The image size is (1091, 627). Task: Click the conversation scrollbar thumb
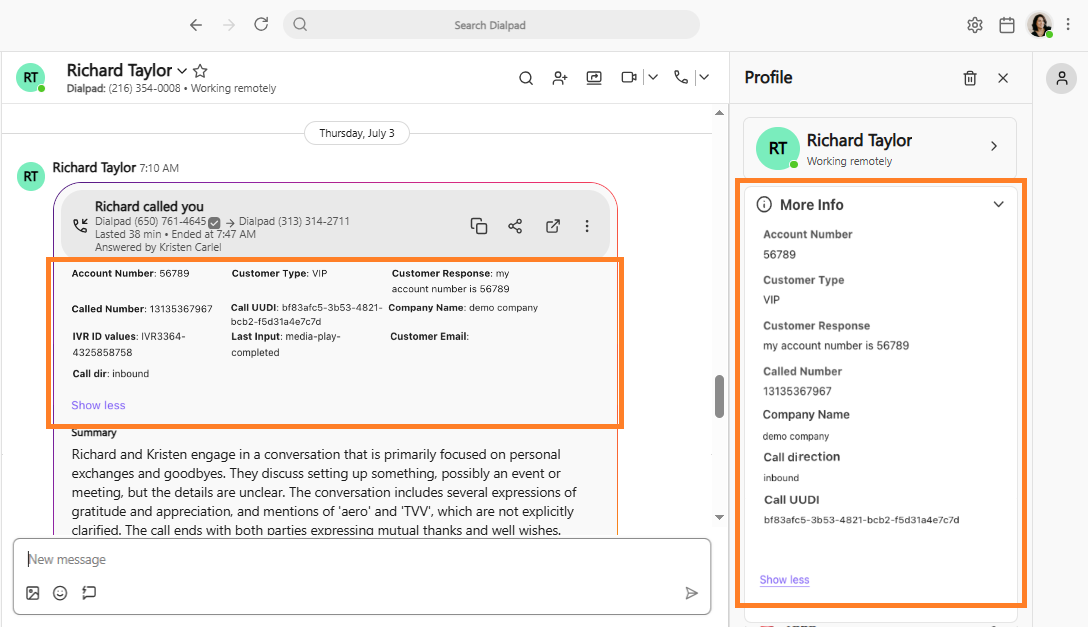tap(719, 397)
